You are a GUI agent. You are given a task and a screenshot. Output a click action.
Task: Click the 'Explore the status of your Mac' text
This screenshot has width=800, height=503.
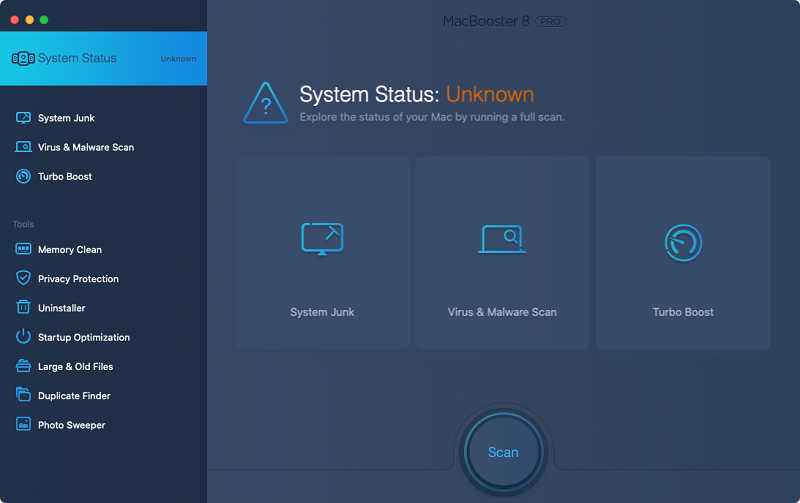[432, 117]
